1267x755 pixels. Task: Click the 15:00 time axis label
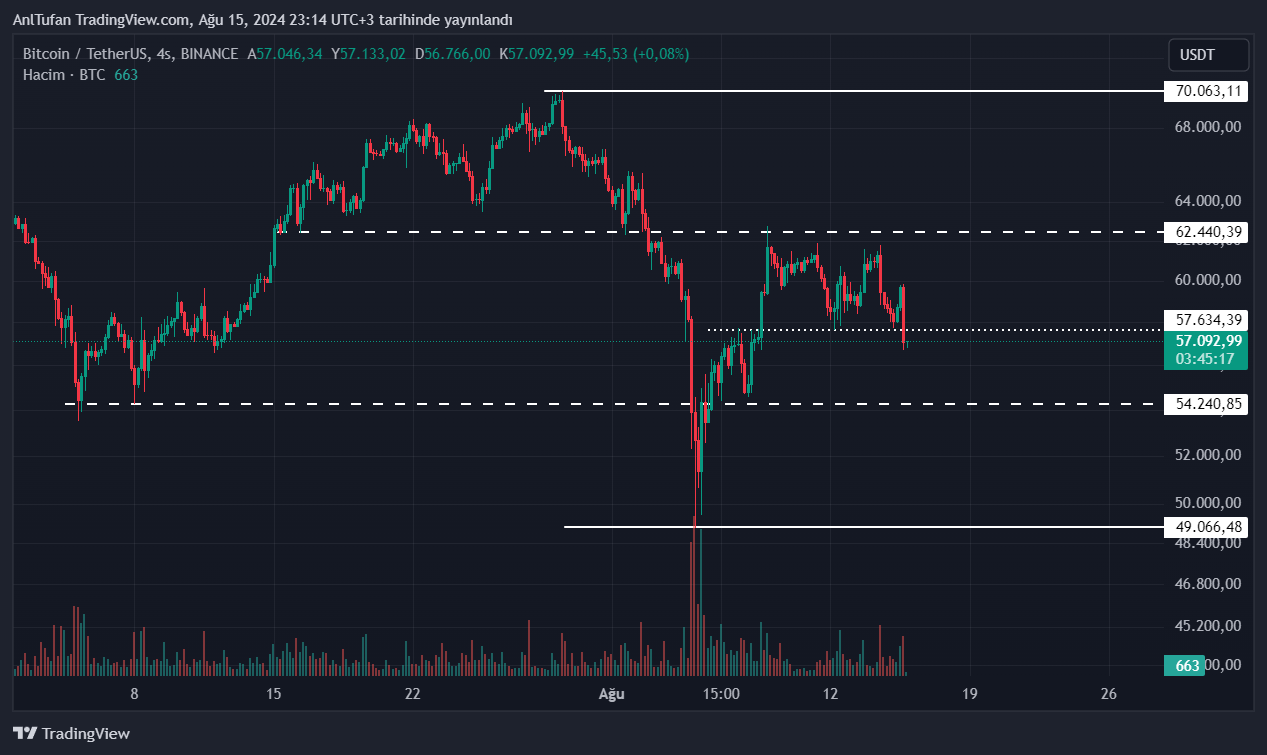pyautogui.click(x=721, y=693)
